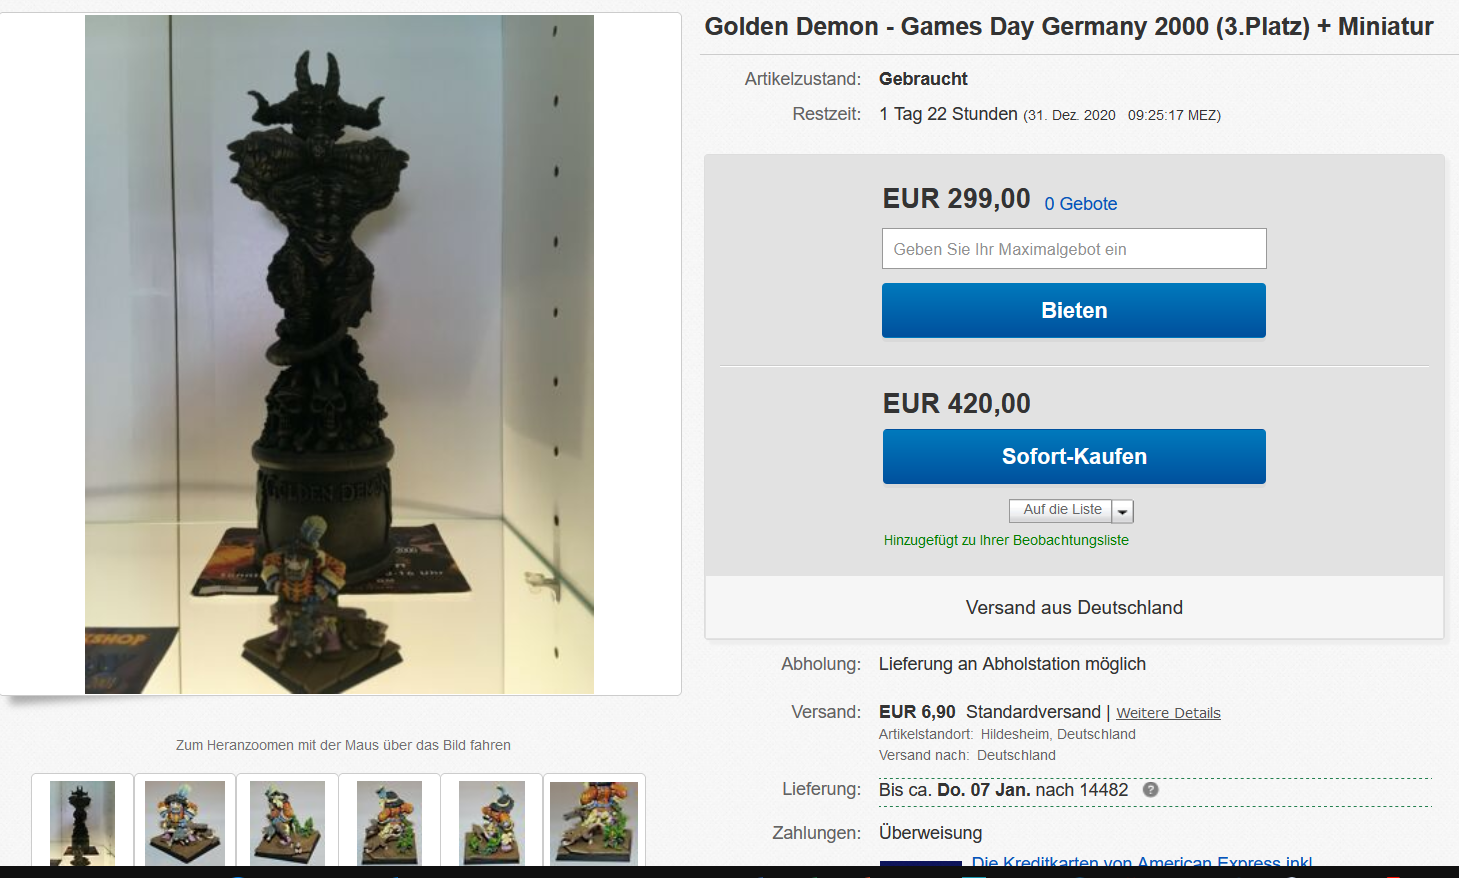Open the Auf die Liste dropdown arrow
This screenshot has width=1459, height=878.
point(1123,511)
